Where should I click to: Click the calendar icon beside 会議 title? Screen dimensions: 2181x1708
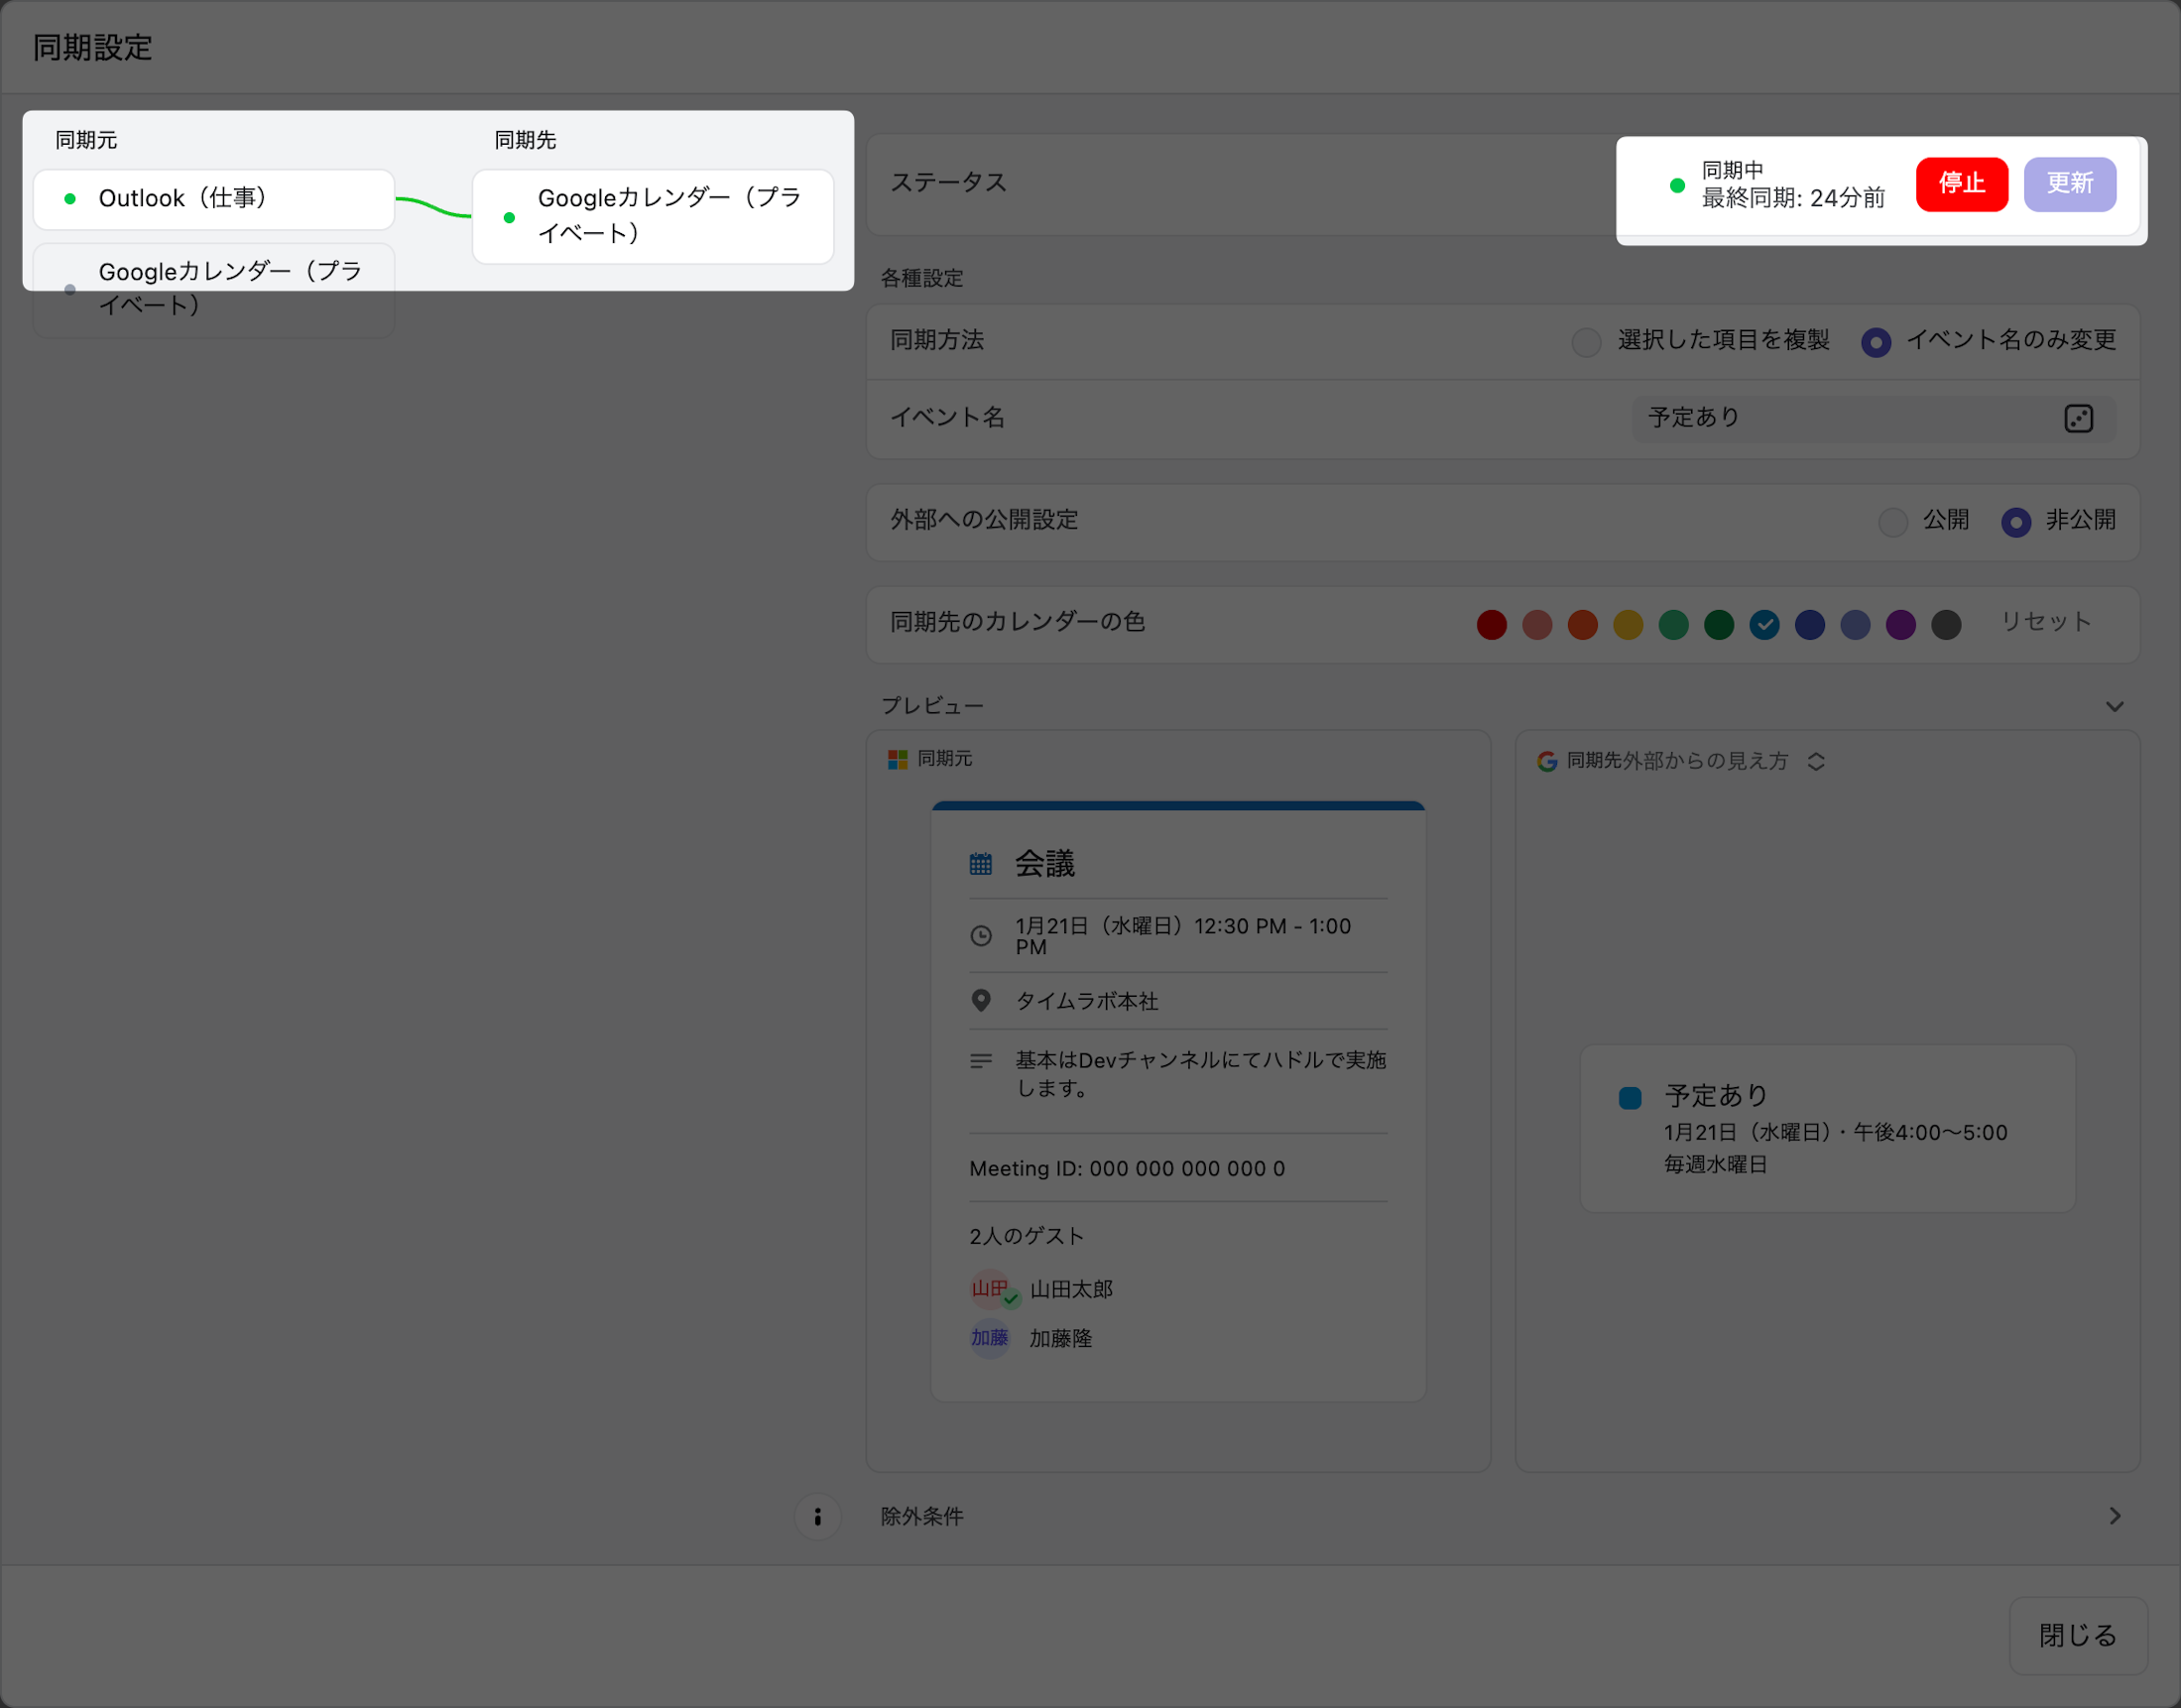[x=980, y=864]
